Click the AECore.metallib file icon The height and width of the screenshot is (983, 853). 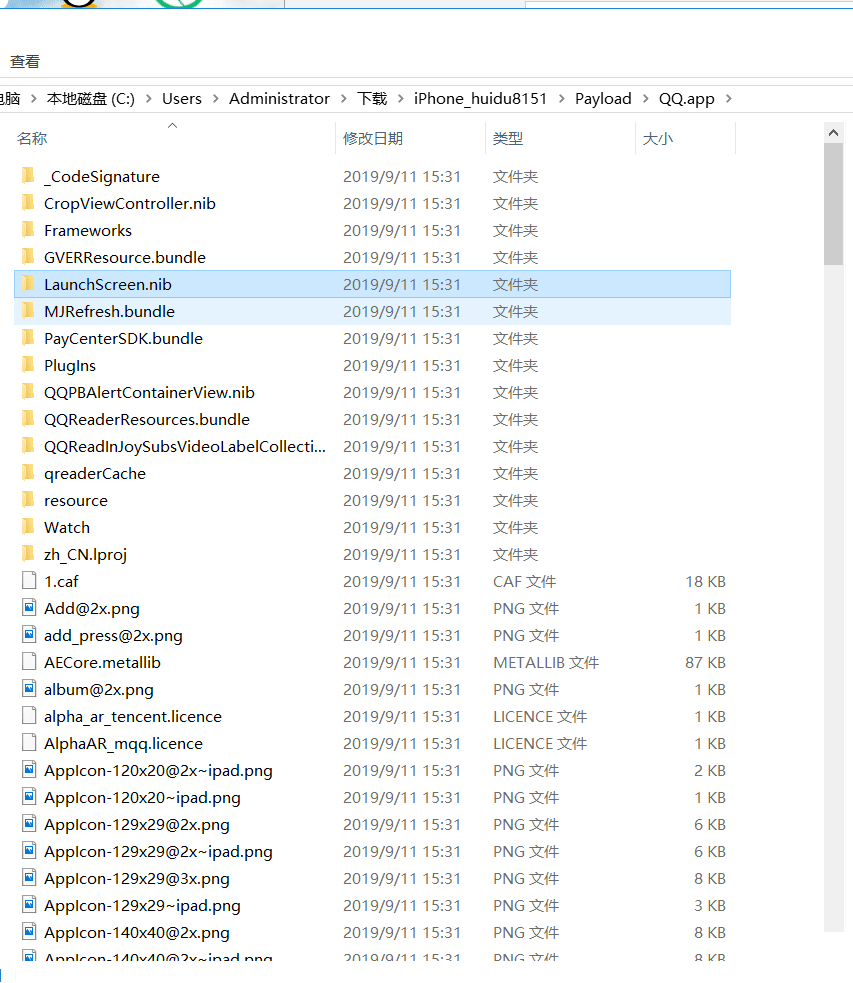click(x=29, y=661)
